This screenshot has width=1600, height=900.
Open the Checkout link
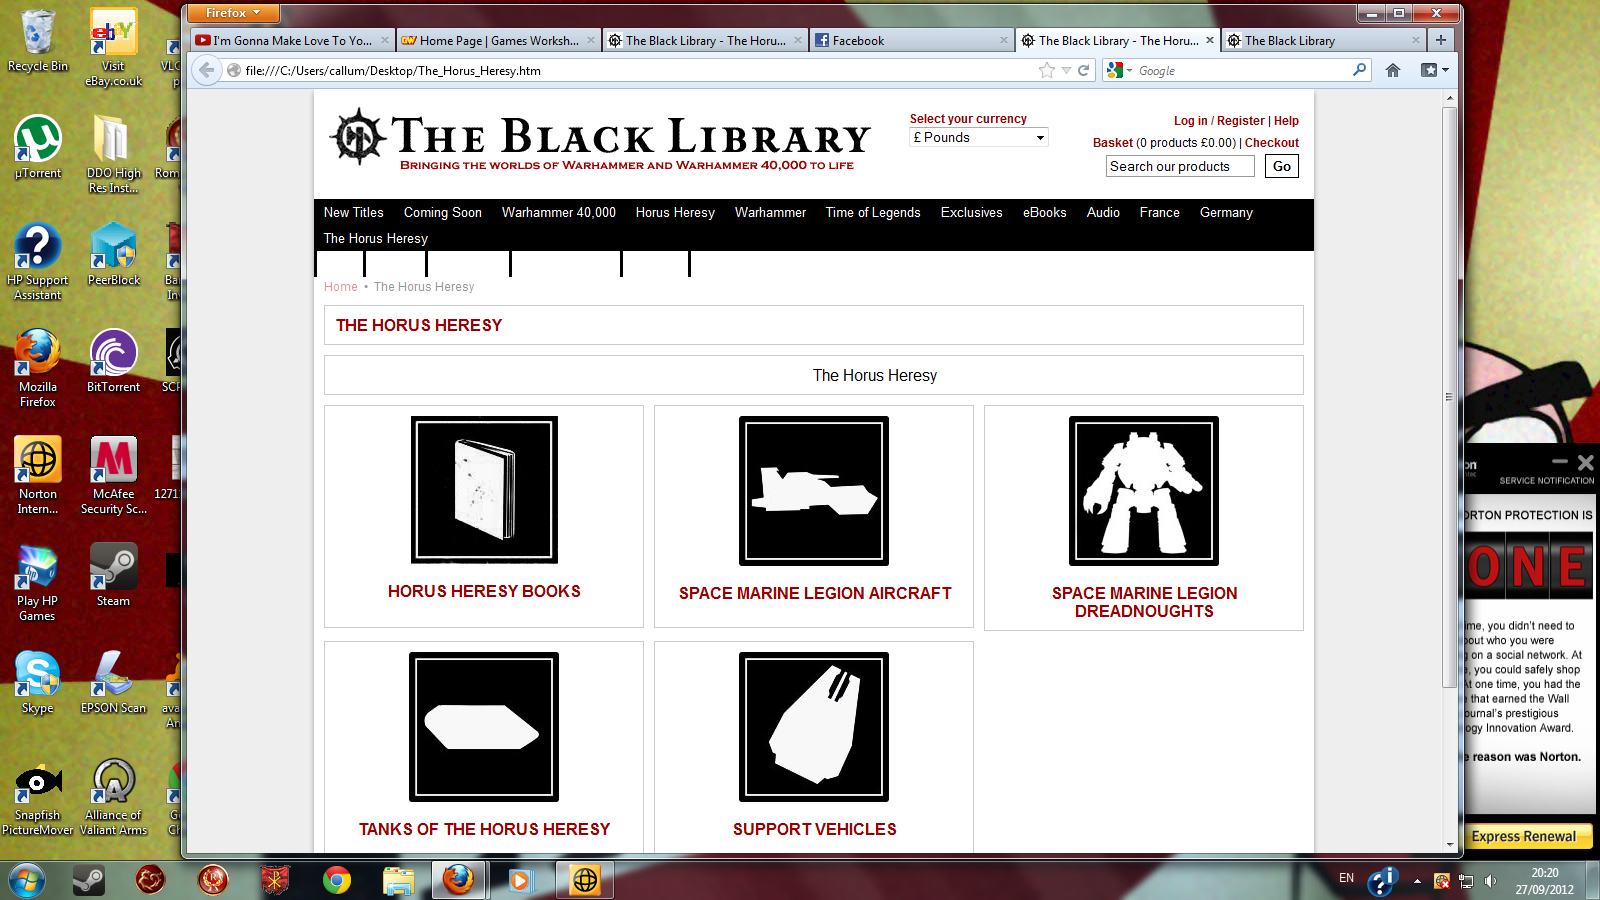click(1272, 143)
